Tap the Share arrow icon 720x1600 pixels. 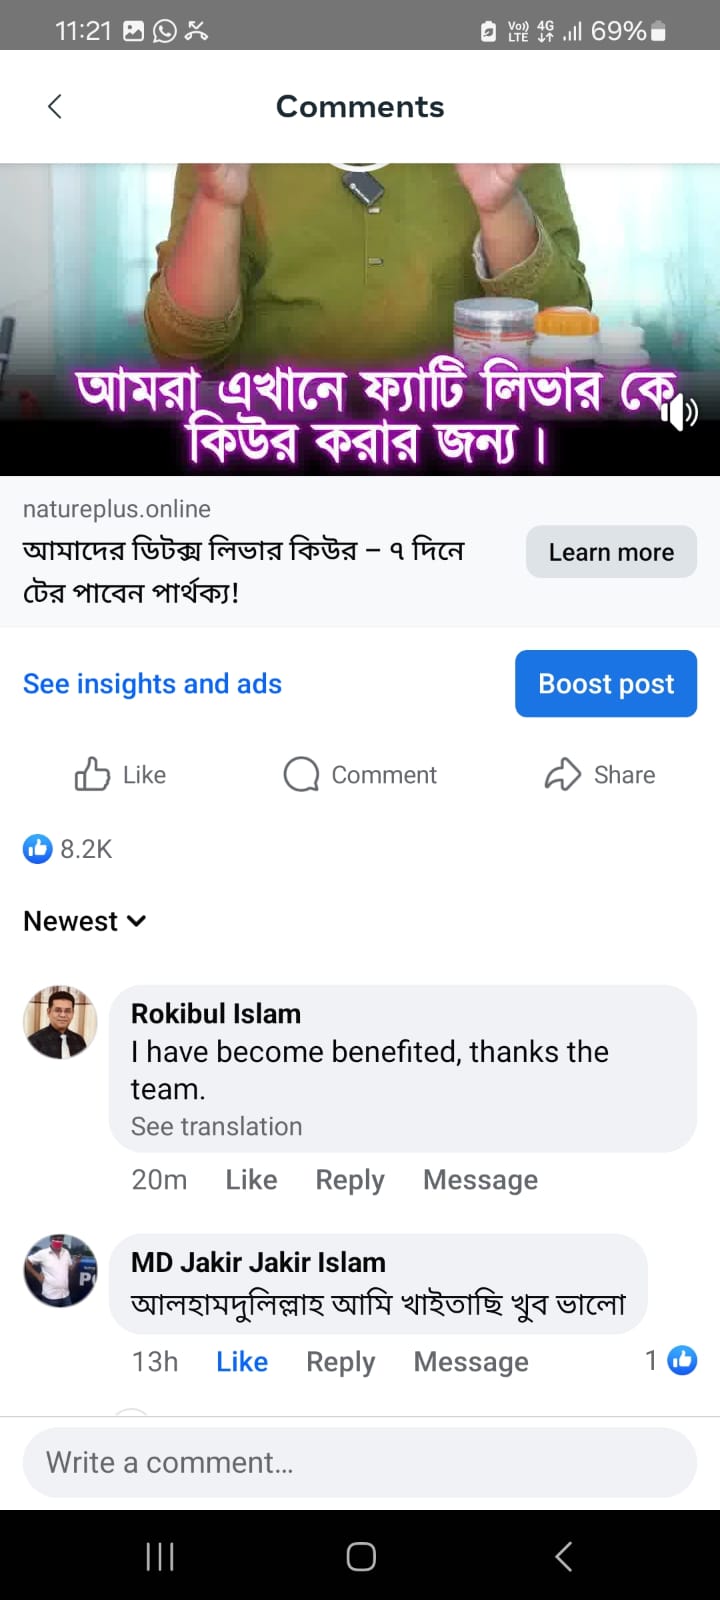(563, 775)
